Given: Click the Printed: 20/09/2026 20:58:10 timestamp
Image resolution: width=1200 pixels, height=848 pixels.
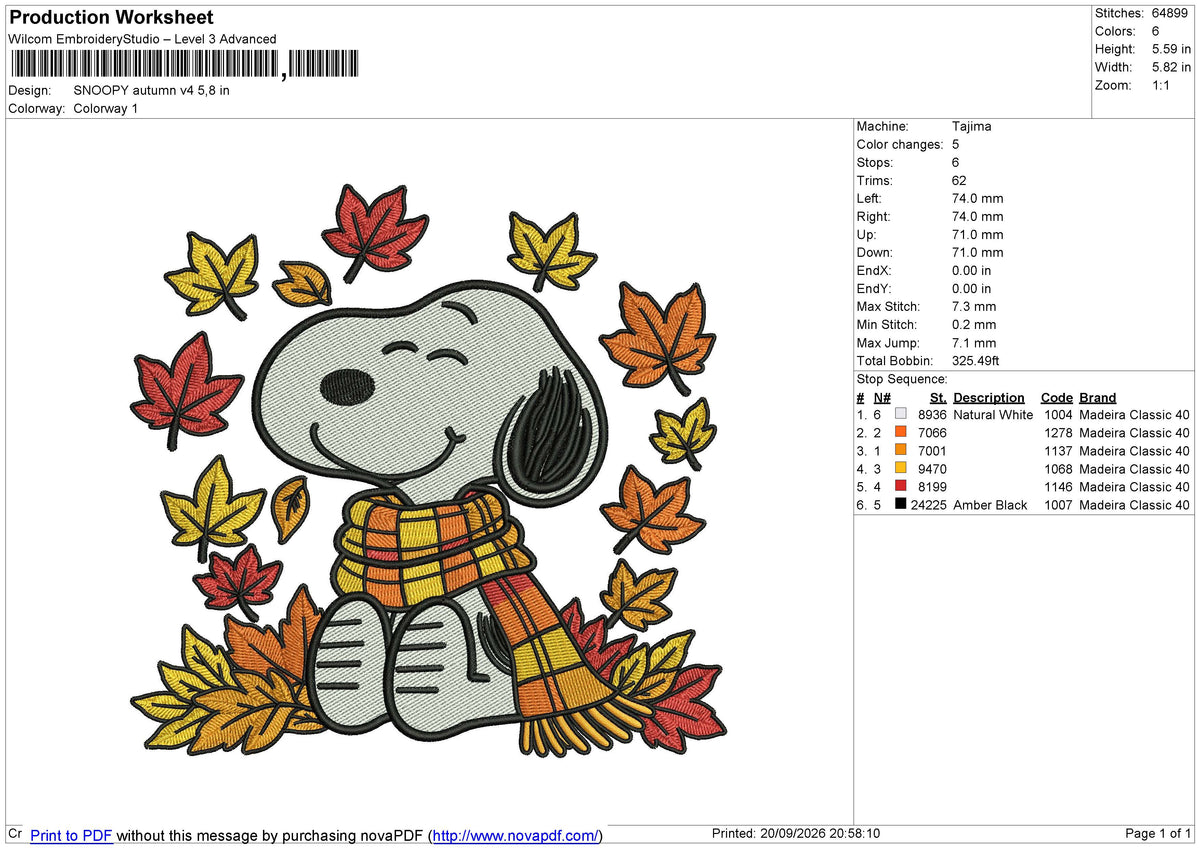Looking at the screenshot, I should point(795,834).
